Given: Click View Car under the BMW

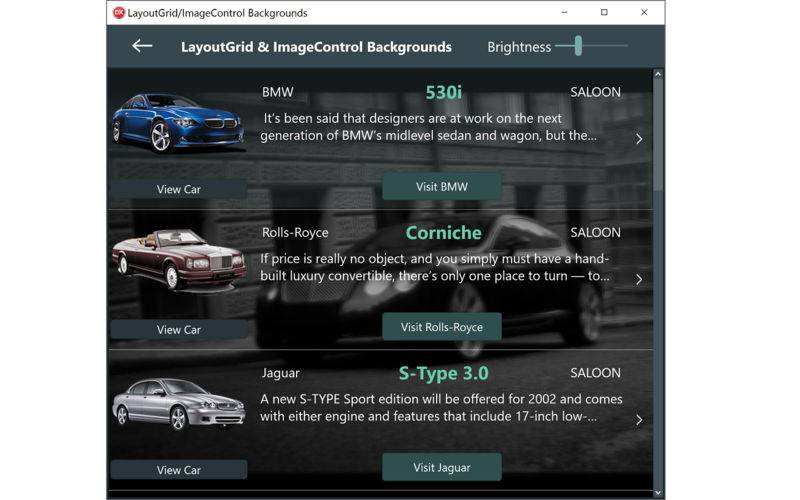Looking at the screenshot, I should point(179,189).
